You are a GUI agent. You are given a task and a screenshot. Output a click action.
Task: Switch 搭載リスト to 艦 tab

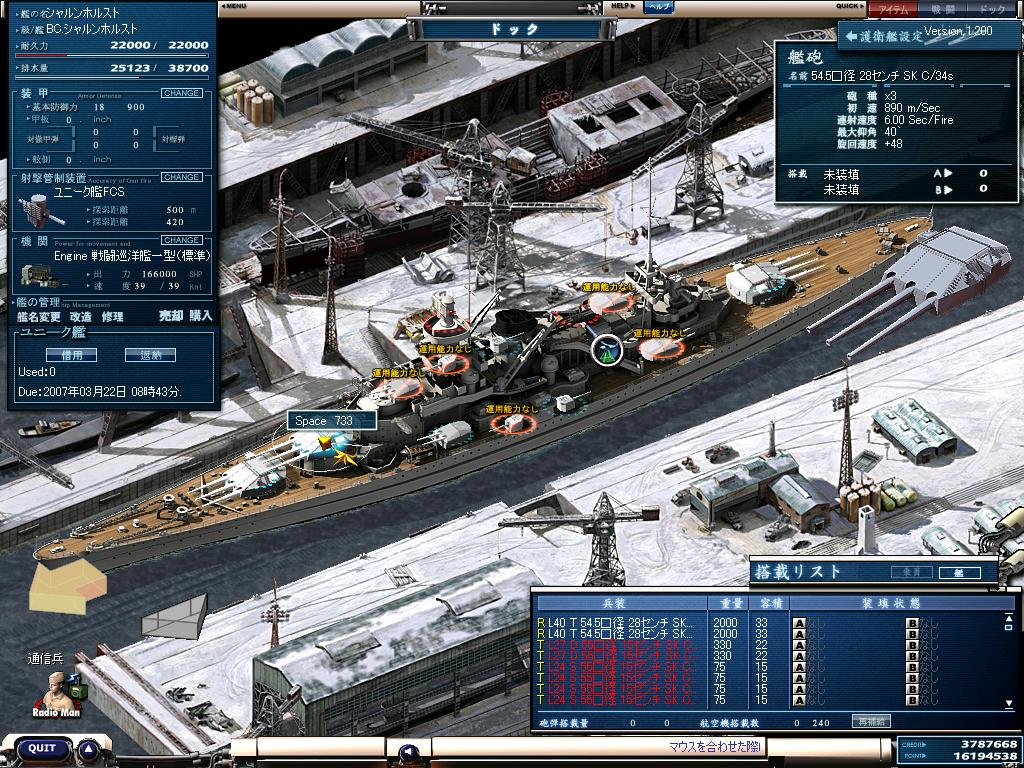(959, 573)
